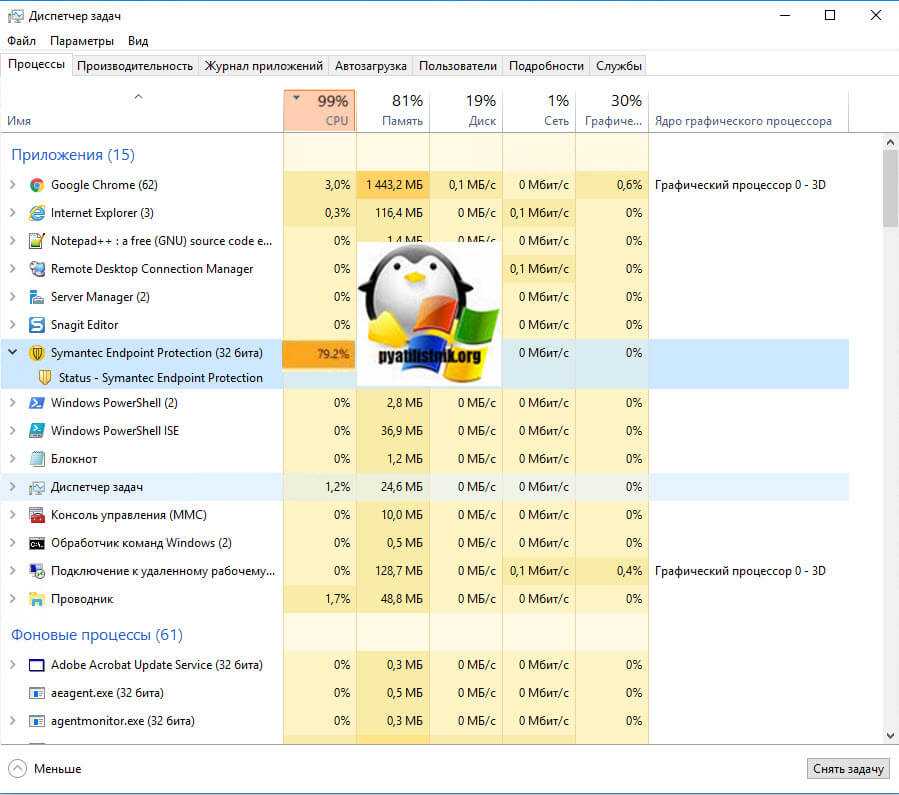Click the Symantec Endpoint Protection shield icon

37,353
